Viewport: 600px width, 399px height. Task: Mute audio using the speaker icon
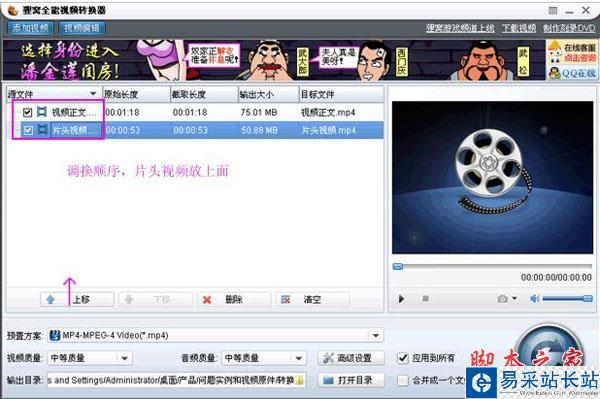[x=535, y=298]
